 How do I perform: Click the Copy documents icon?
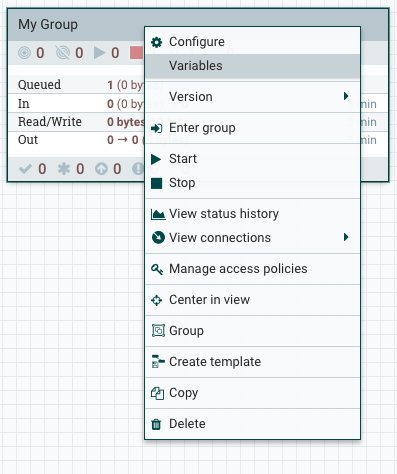pyautogui.click(x=157, y=393)
